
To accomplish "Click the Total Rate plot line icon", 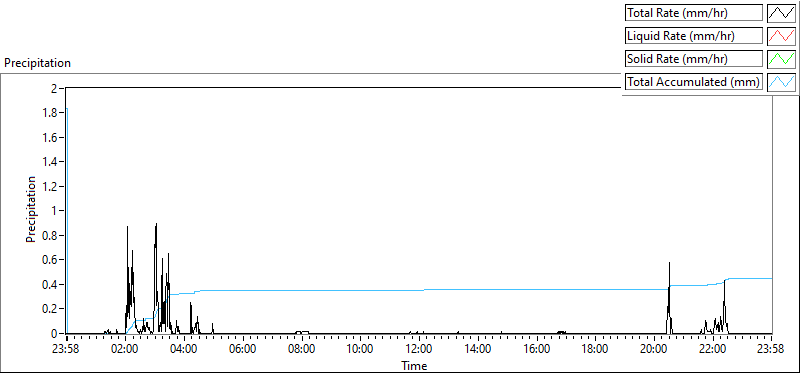I will coord(781,13).
